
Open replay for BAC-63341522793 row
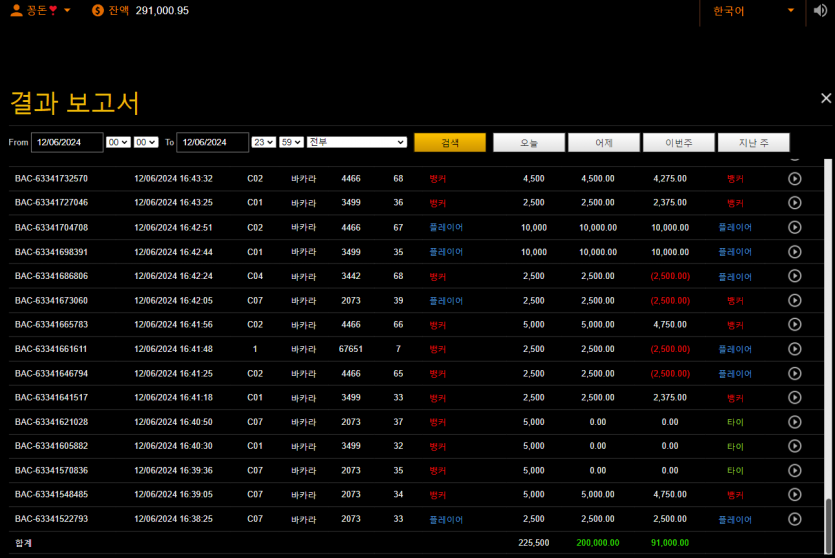[795, 519]
